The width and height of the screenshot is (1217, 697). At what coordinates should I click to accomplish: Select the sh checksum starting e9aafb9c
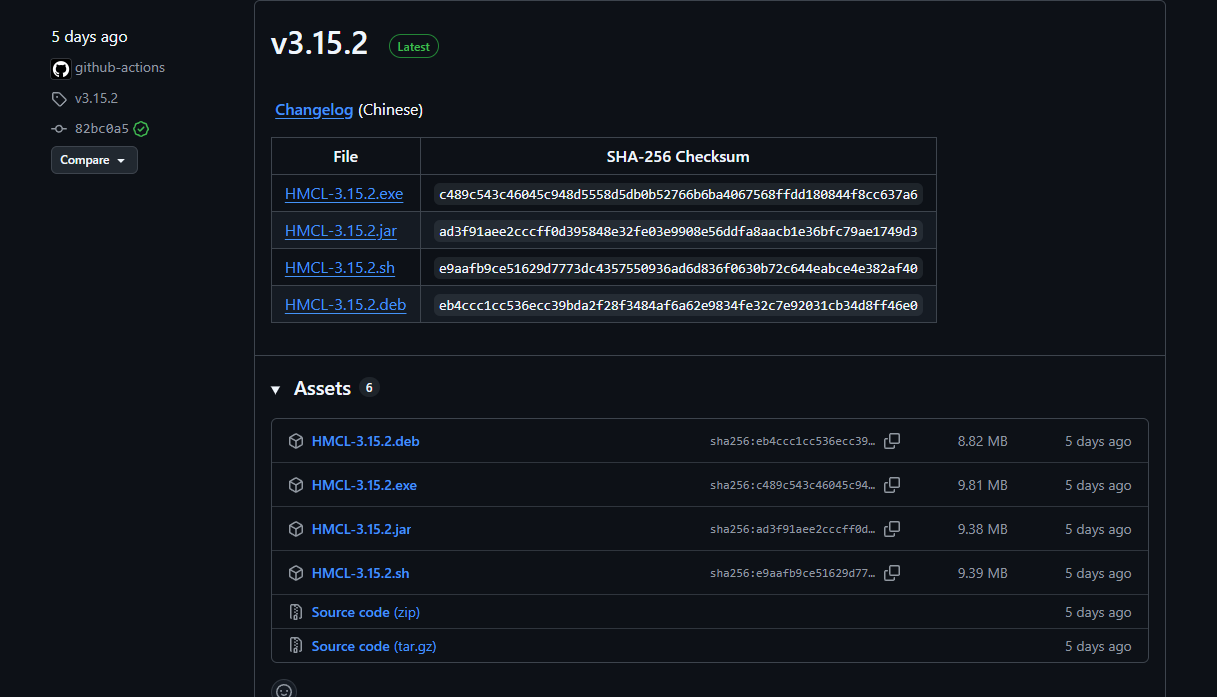click(678, 268)
